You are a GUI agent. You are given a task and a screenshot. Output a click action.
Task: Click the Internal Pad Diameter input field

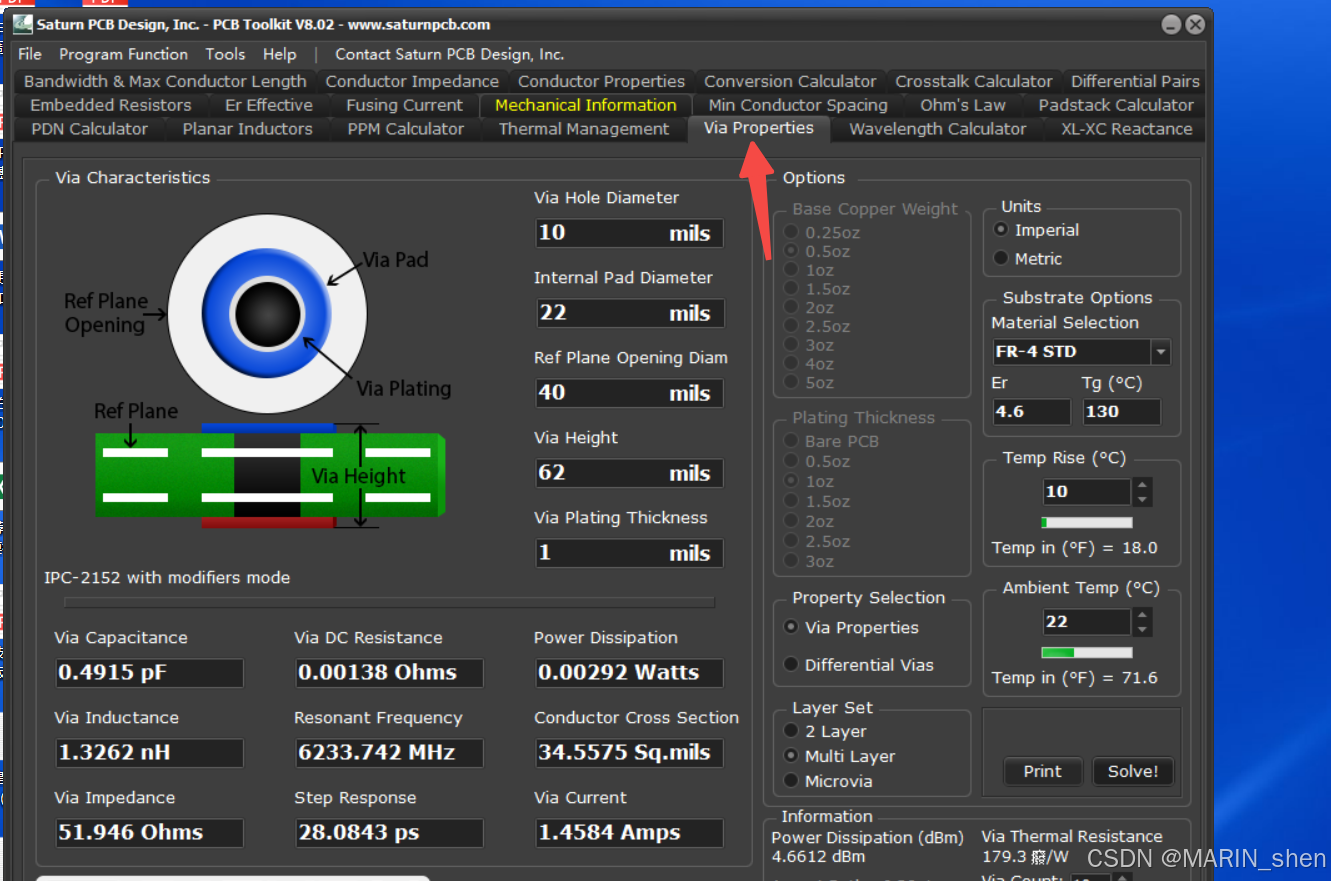pos(629,313)
